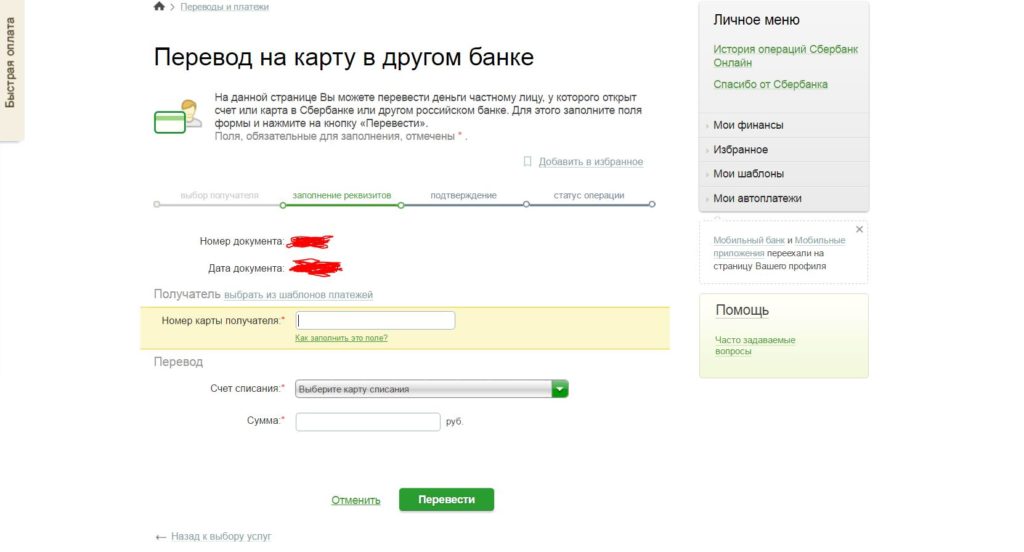This screenshot has height=552, width=1024.
Task: Open the Мобильный банк link
Action: [748, 240]
